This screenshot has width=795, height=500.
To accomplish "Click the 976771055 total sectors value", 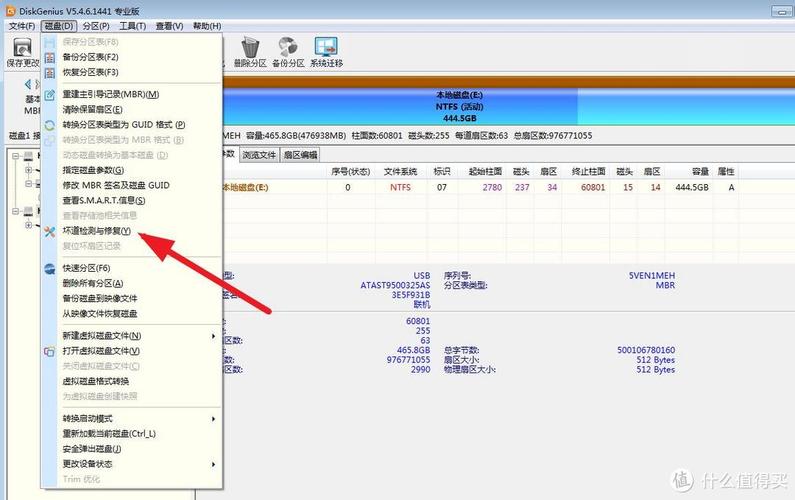I will pyautogui.click(x=408, y=360).
